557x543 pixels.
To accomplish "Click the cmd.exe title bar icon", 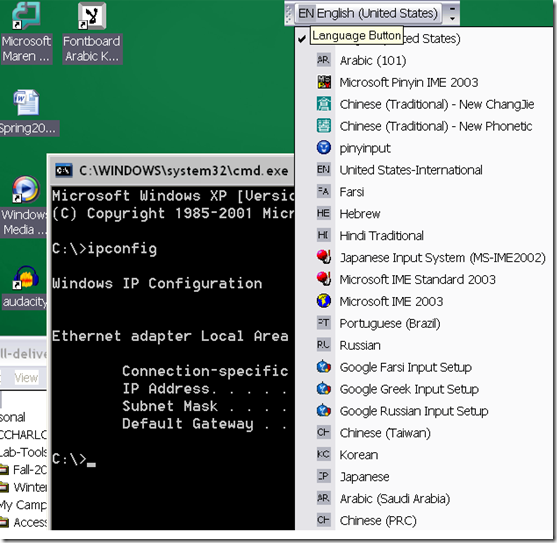I will 64,170.
